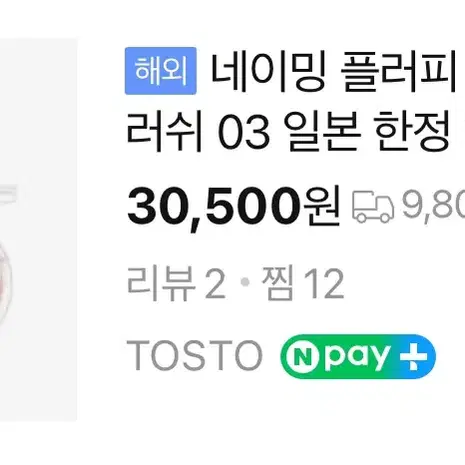Viewport: 465px width, 465px height.
Task: Open the product thumbnail image
Action: (x=38, y=230)
